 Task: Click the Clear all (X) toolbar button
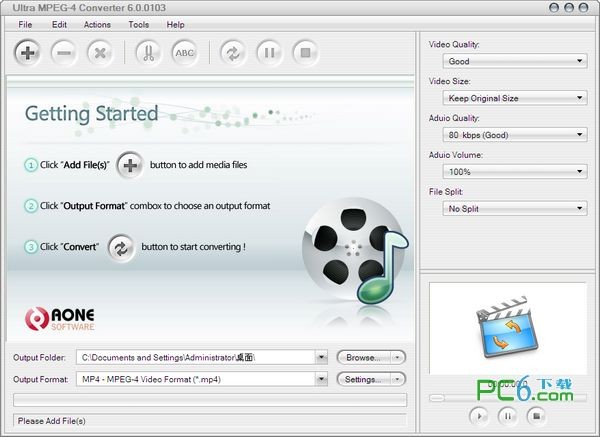click(100, 52)
